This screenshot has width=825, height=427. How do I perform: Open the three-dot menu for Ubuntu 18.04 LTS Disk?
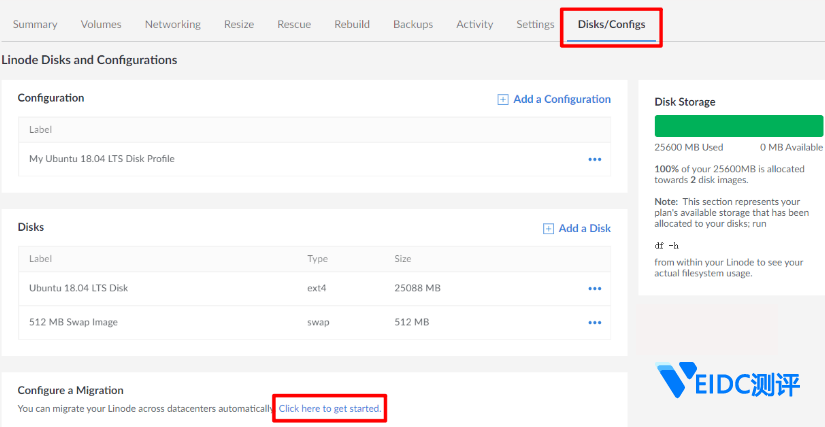coord(595,289)
